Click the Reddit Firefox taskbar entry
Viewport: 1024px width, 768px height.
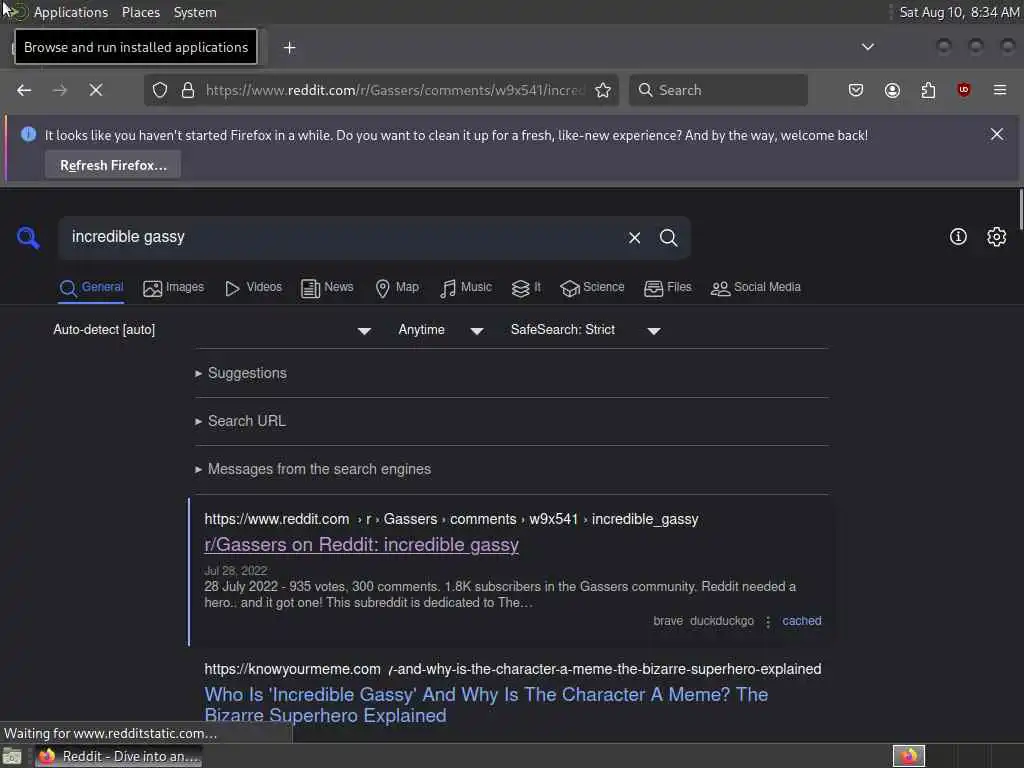tap(118, 756)
